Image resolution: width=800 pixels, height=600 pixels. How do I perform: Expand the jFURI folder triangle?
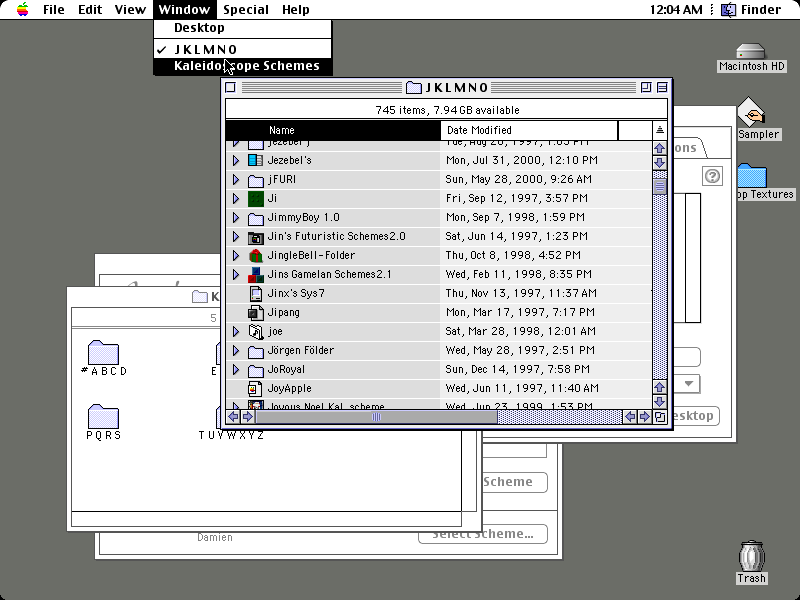[x=236, y=180]
